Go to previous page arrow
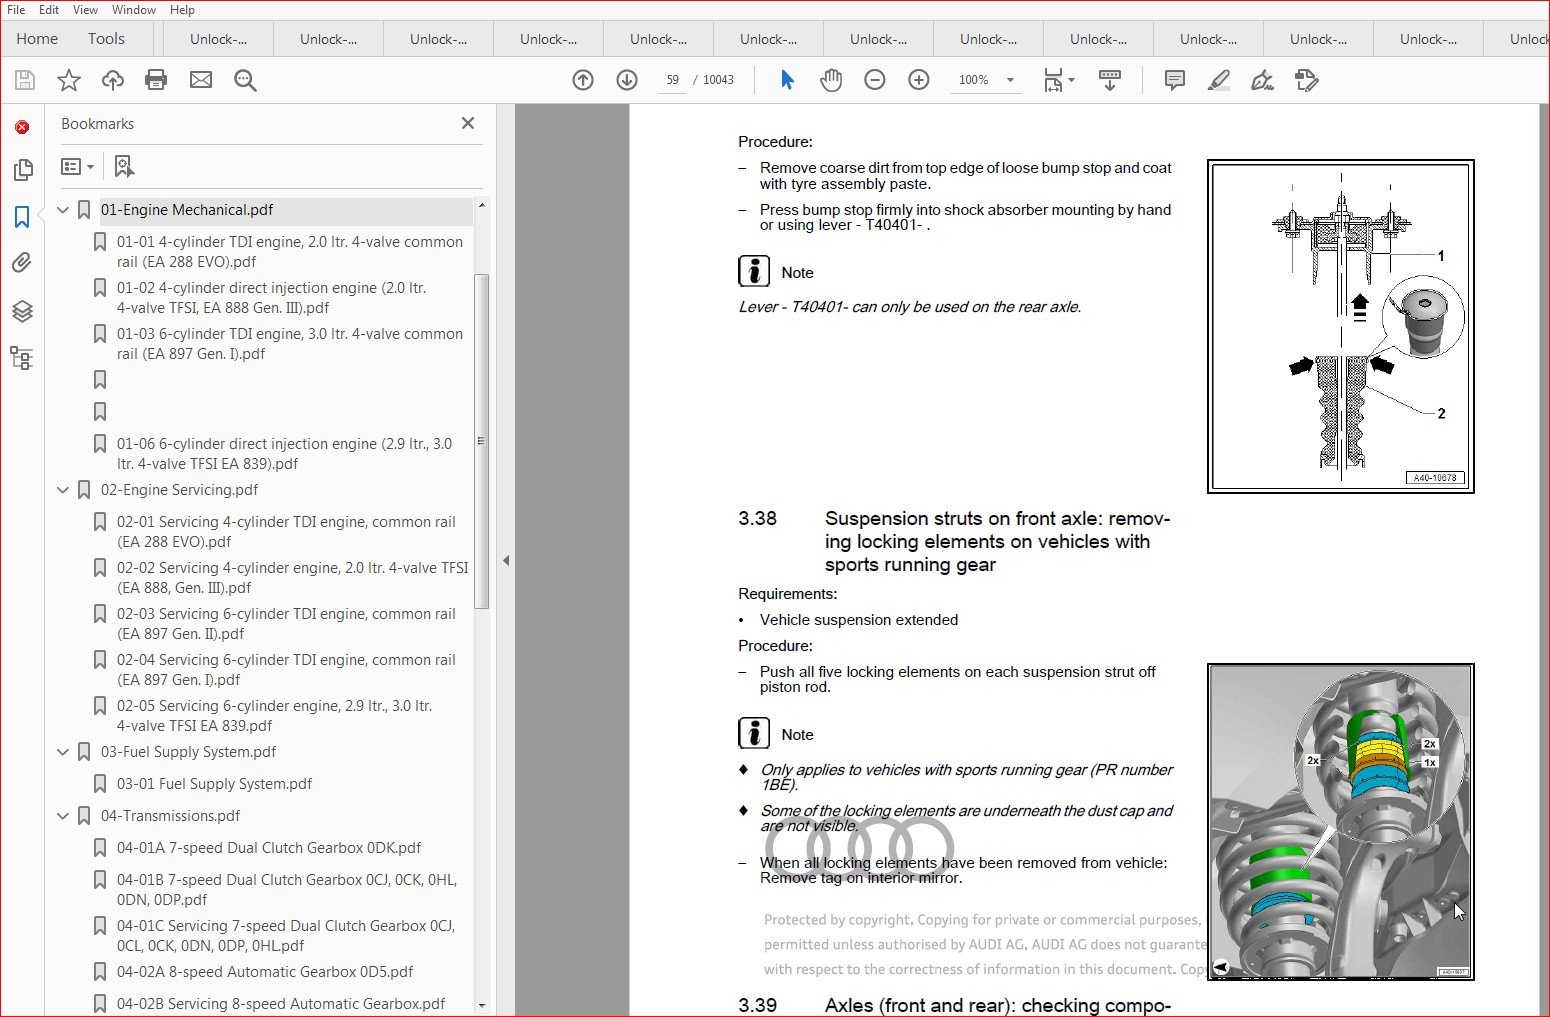The height and width of the screenshot is (1017, 1550). [583, 80]
